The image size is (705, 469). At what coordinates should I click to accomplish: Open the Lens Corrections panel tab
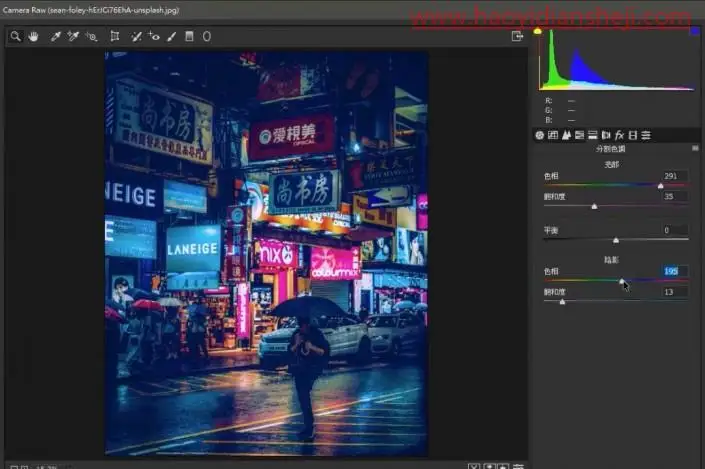606,135
